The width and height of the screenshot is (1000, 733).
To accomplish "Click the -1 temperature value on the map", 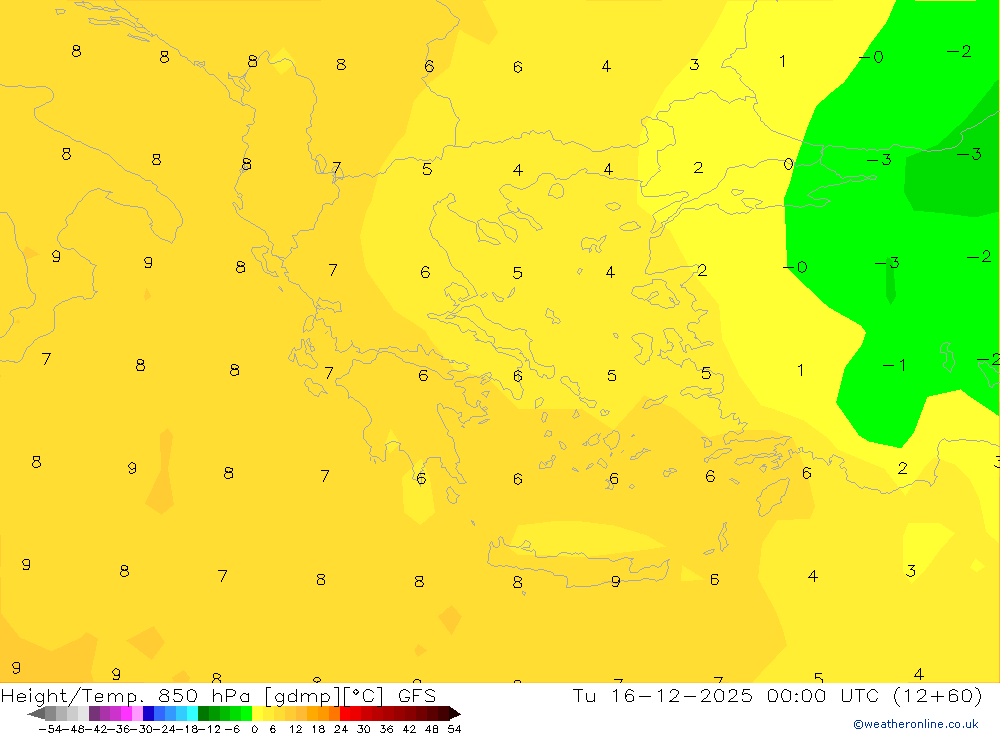I will 894,365.
